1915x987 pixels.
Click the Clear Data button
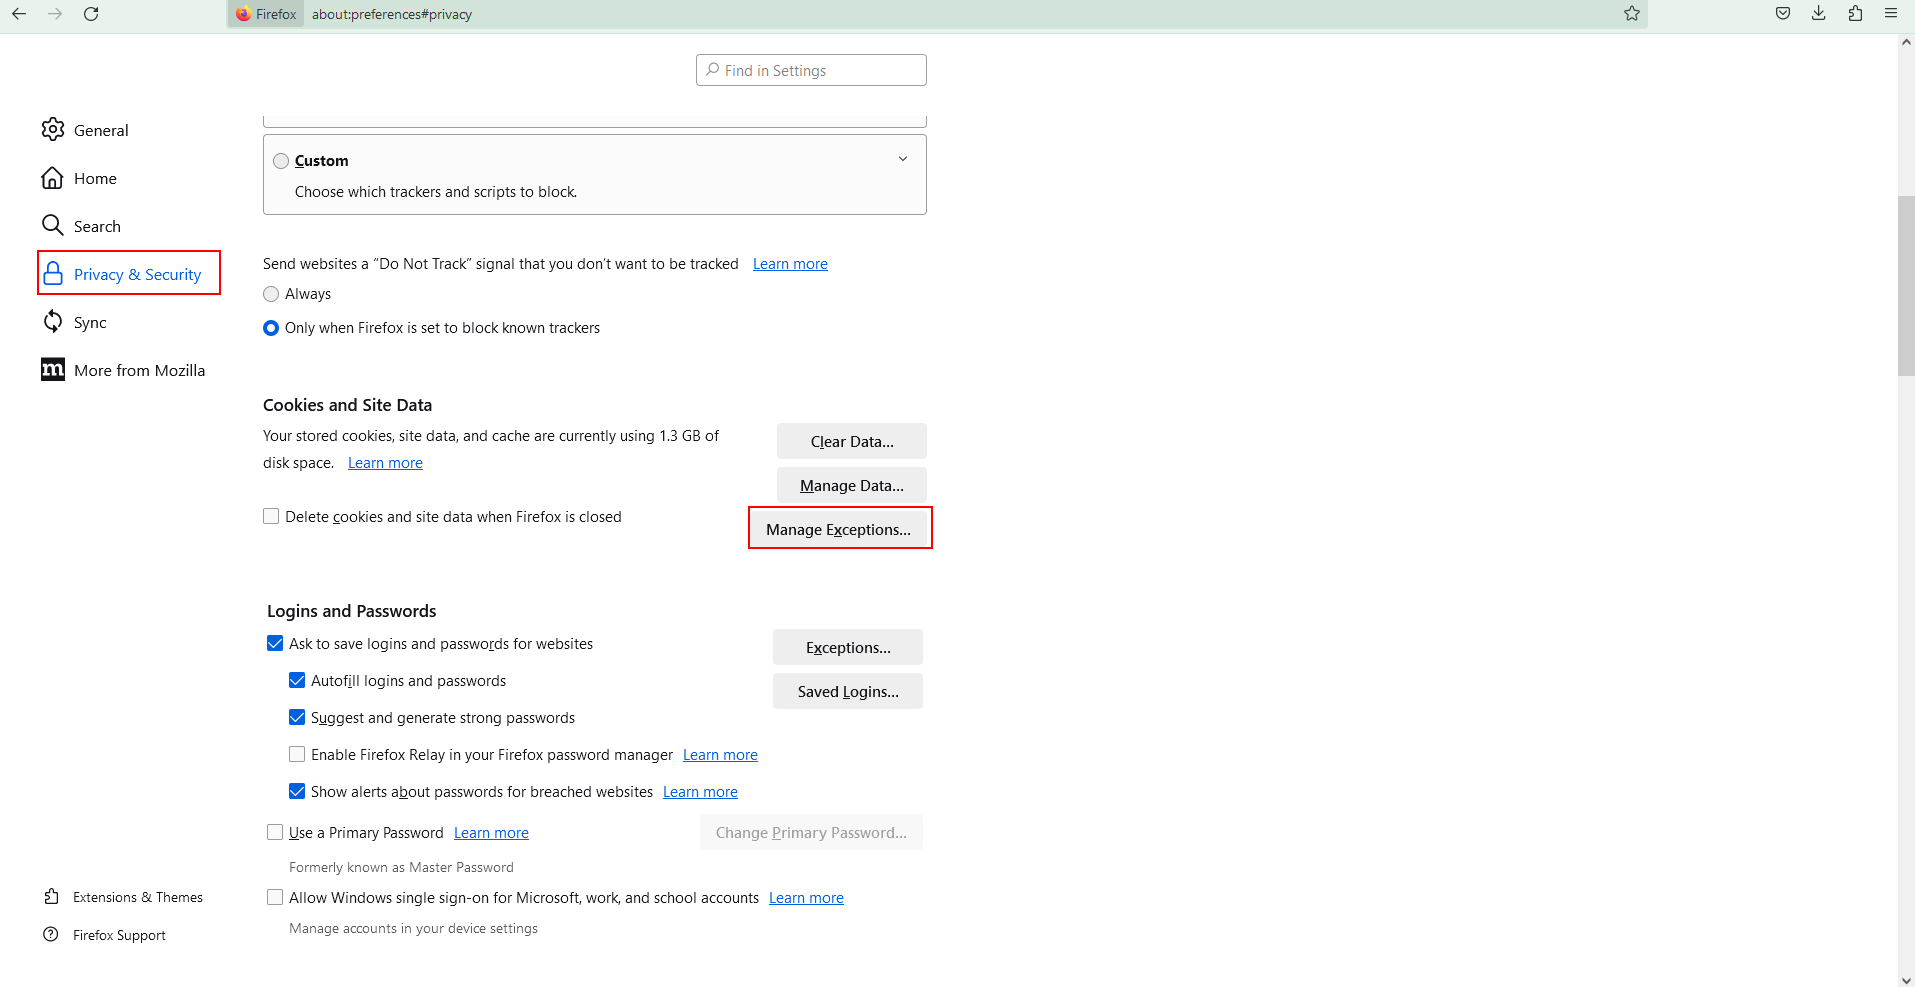[851, 441]
